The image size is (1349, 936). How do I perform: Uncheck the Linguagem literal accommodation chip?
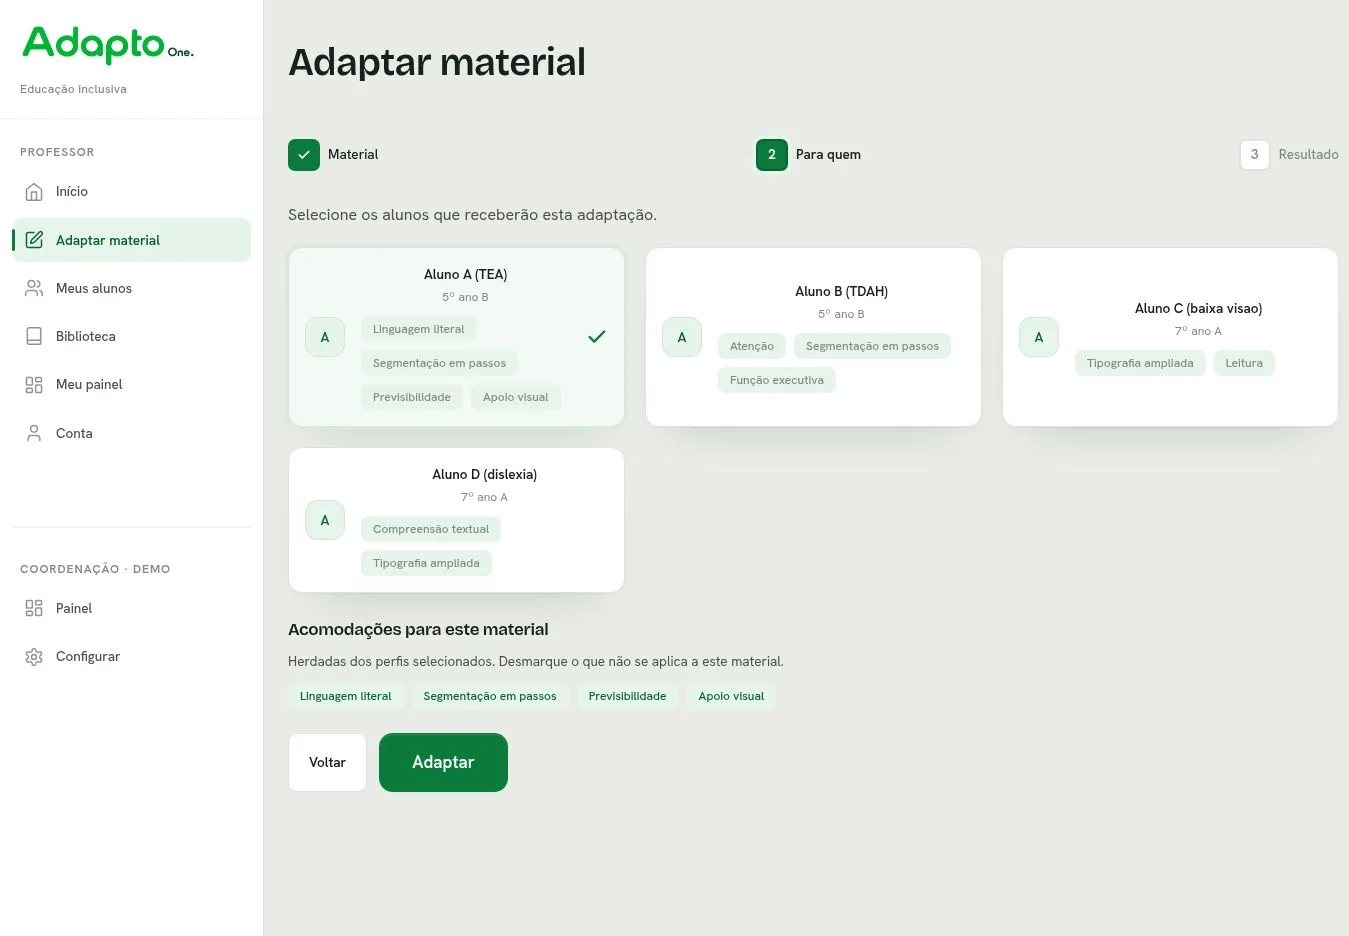[x=346, y=696]
